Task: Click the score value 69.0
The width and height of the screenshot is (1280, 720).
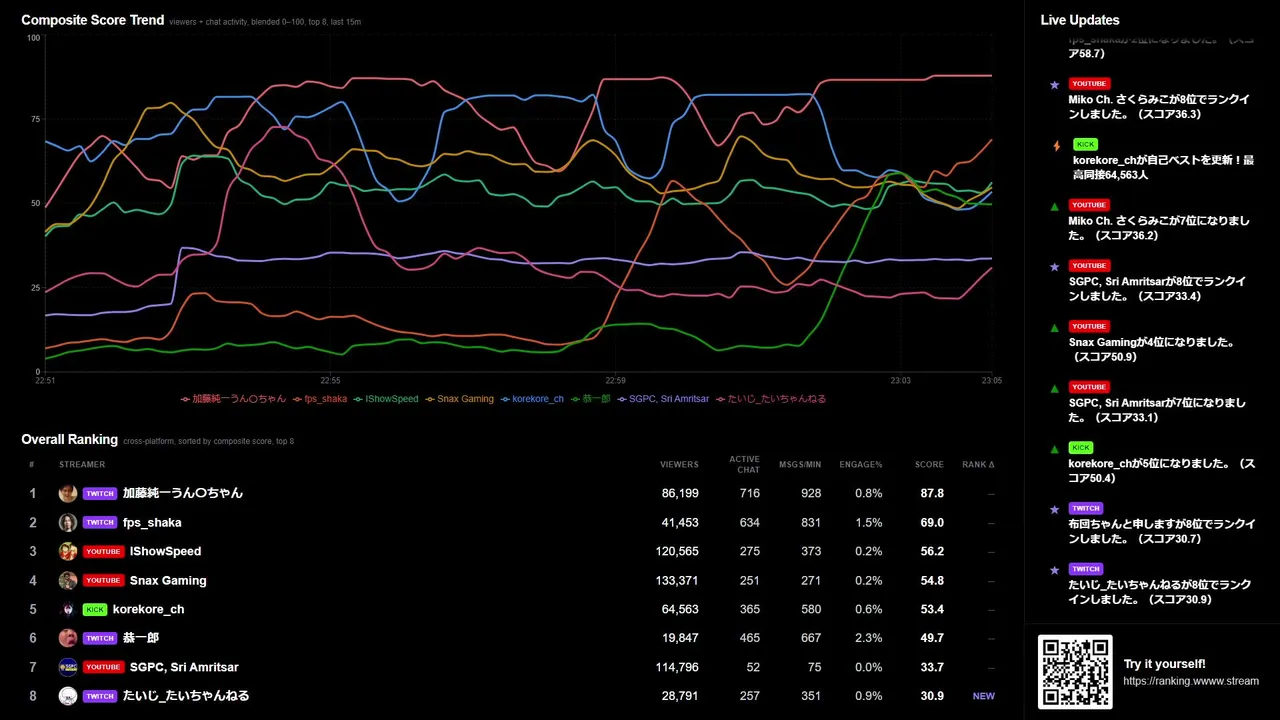Action: [x=932, y=522]
